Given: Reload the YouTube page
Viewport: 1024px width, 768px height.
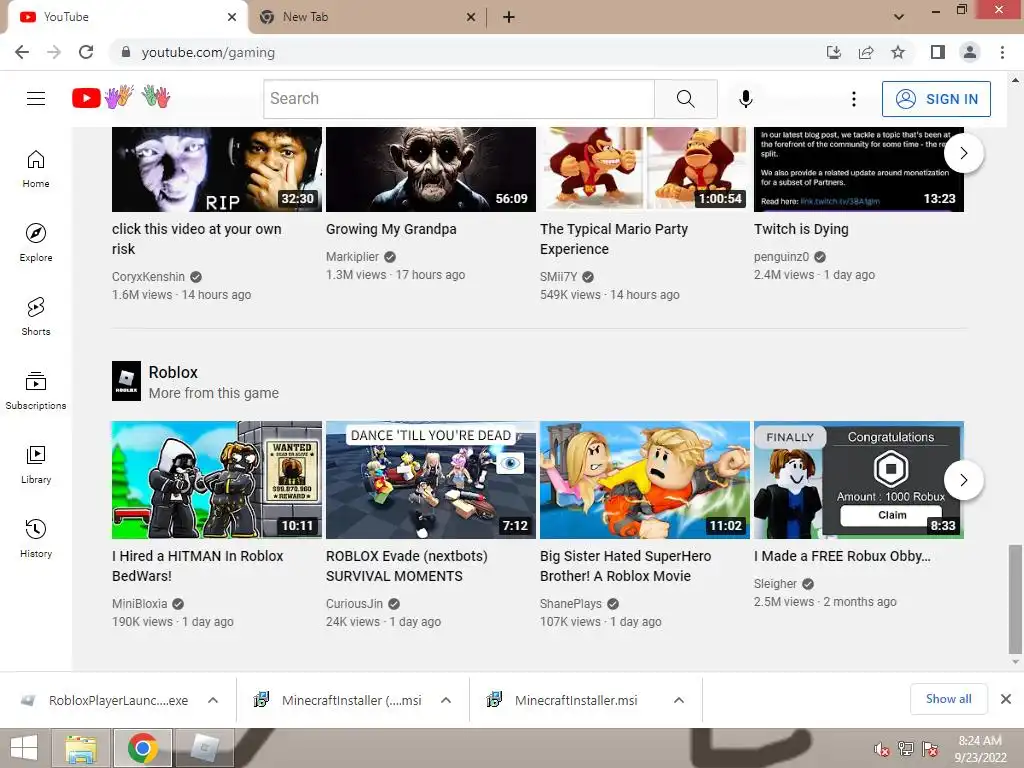Looking at the screenshot, I should click(x=86, y=52).
